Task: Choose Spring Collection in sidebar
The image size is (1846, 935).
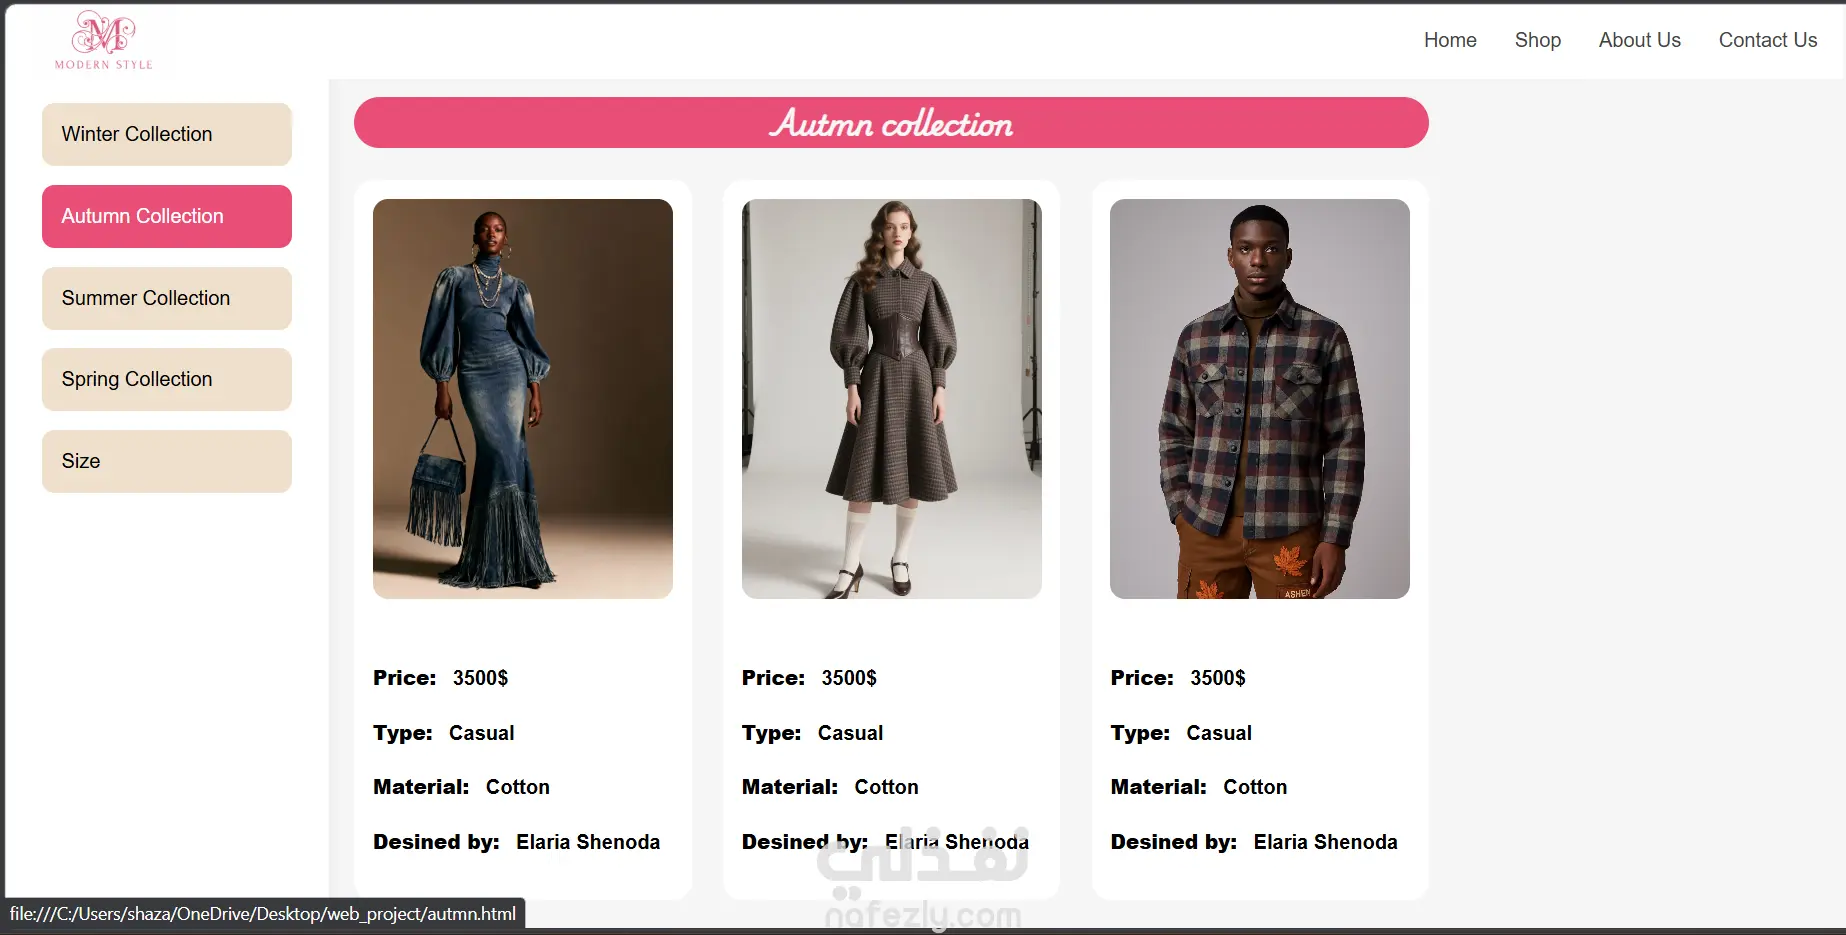Action: coord(167,379)
